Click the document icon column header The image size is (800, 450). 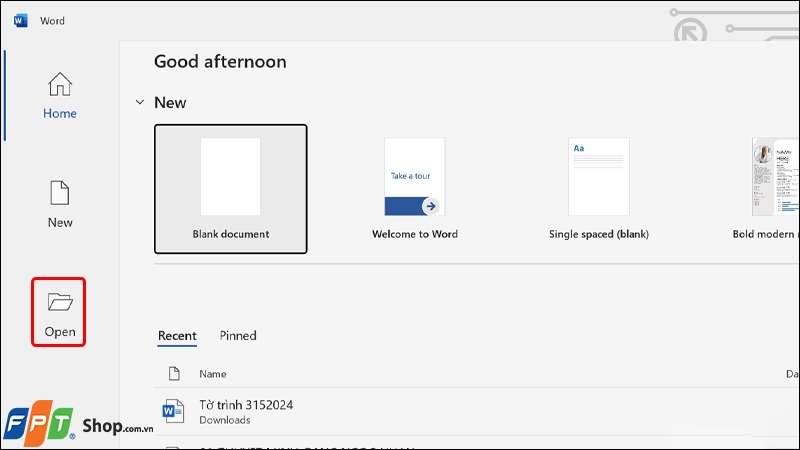(174, 374)
